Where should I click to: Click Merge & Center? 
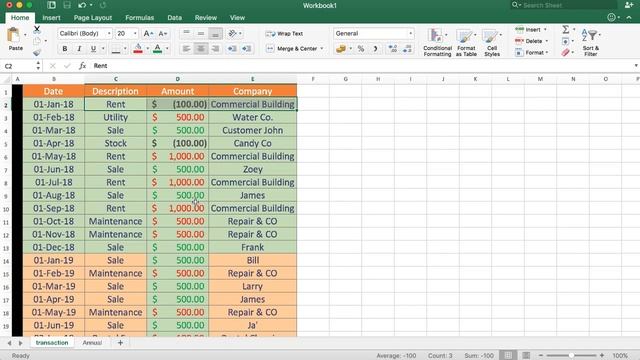click(x=291, y=49)
